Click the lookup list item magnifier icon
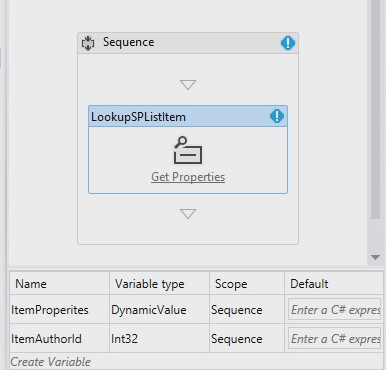The width and height of the screenshot is (386, 370). point(188,150)
